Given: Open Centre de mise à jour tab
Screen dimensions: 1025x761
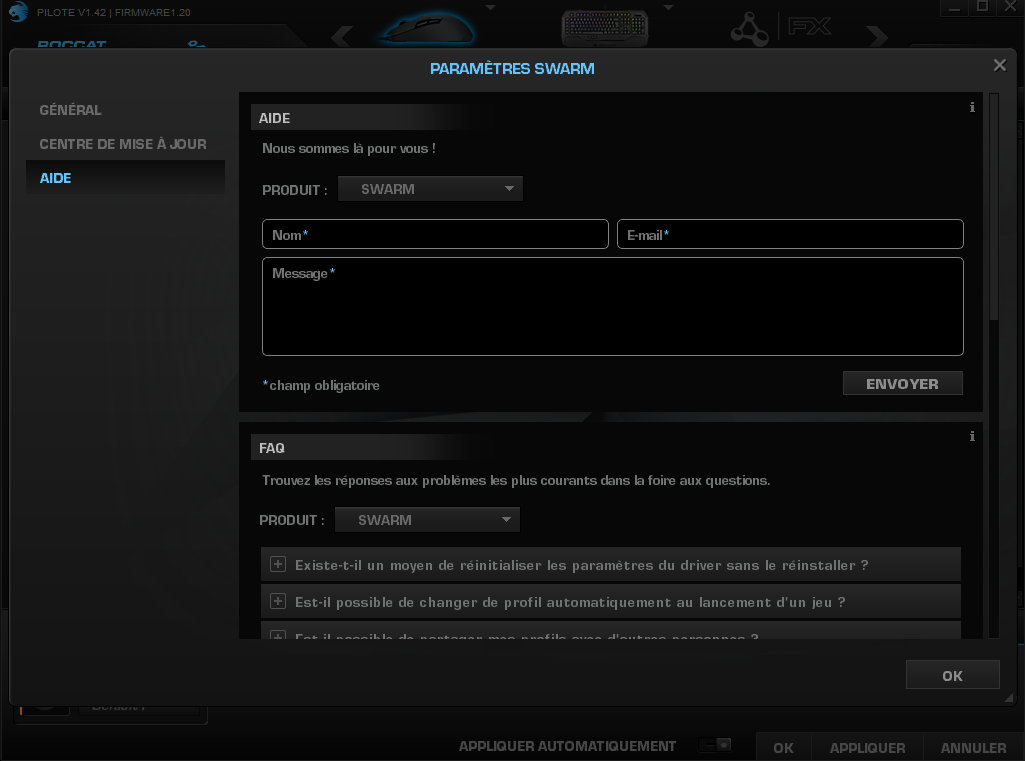Looking at the screenshot, I should (x=123, y=144).
